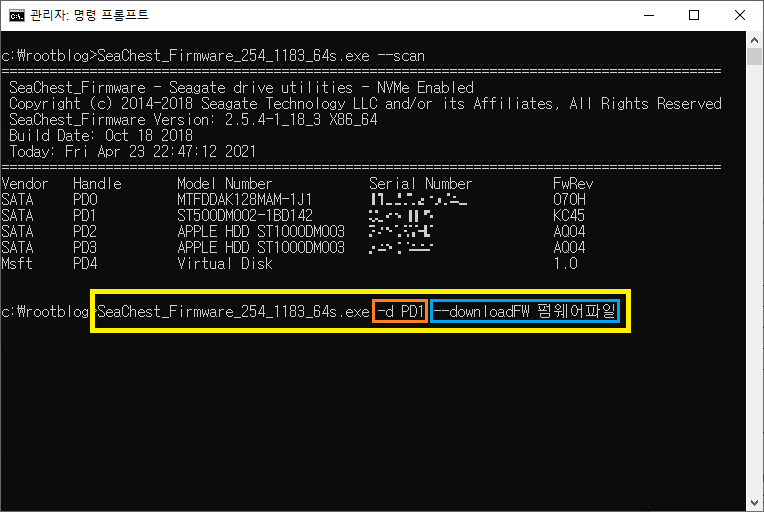Click firmware revision 'AQ04' in PD3 row
Viewport: 764px width, 512px height.
click(x=569, y=247)
